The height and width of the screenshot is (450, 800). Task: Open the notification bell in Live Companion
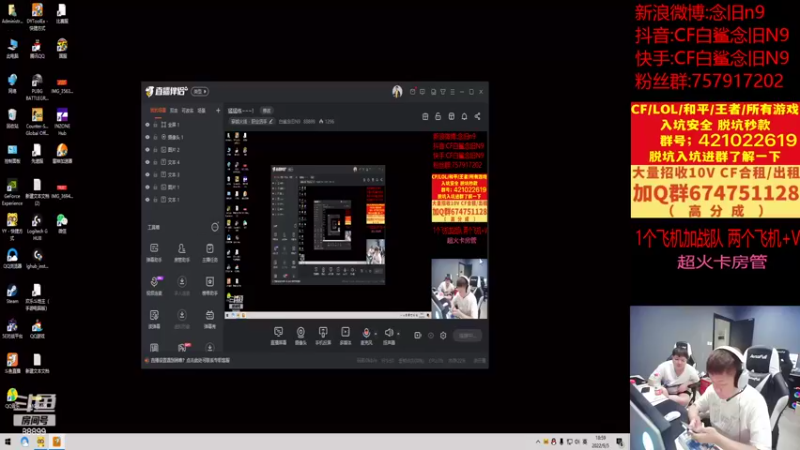coord(464,116)
